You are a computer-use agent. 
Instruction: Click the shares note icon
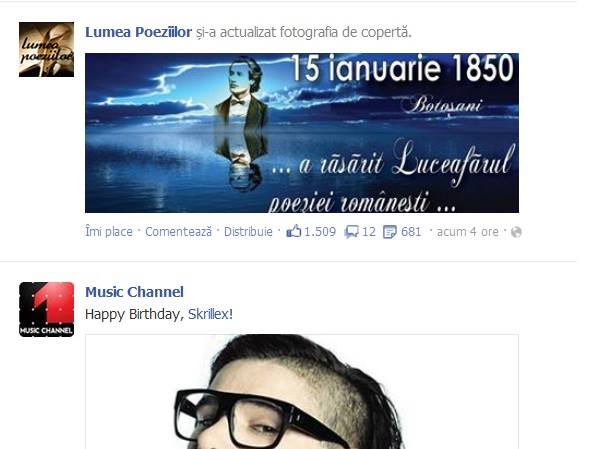coord(390,232)
